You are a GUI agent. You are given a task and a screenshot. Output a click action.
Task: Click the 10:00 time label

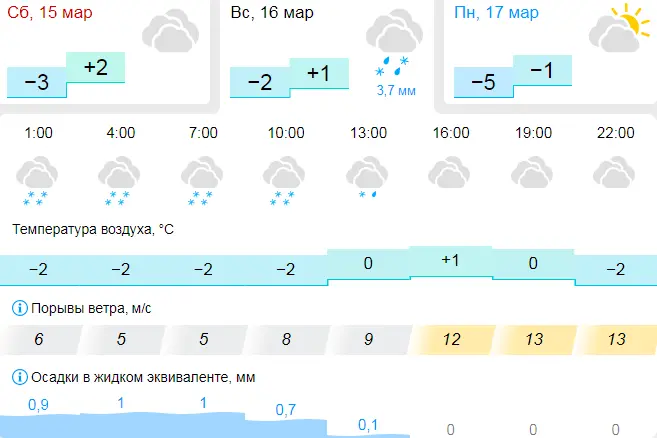click(286, 133)
